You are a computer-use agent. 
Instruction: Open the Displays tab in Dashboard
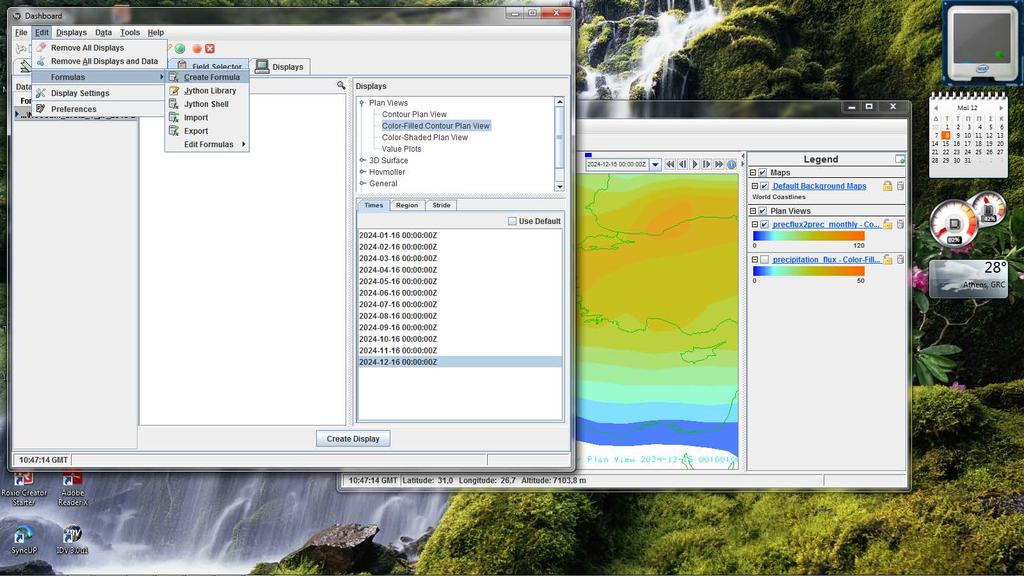click(x=280, y=67)
